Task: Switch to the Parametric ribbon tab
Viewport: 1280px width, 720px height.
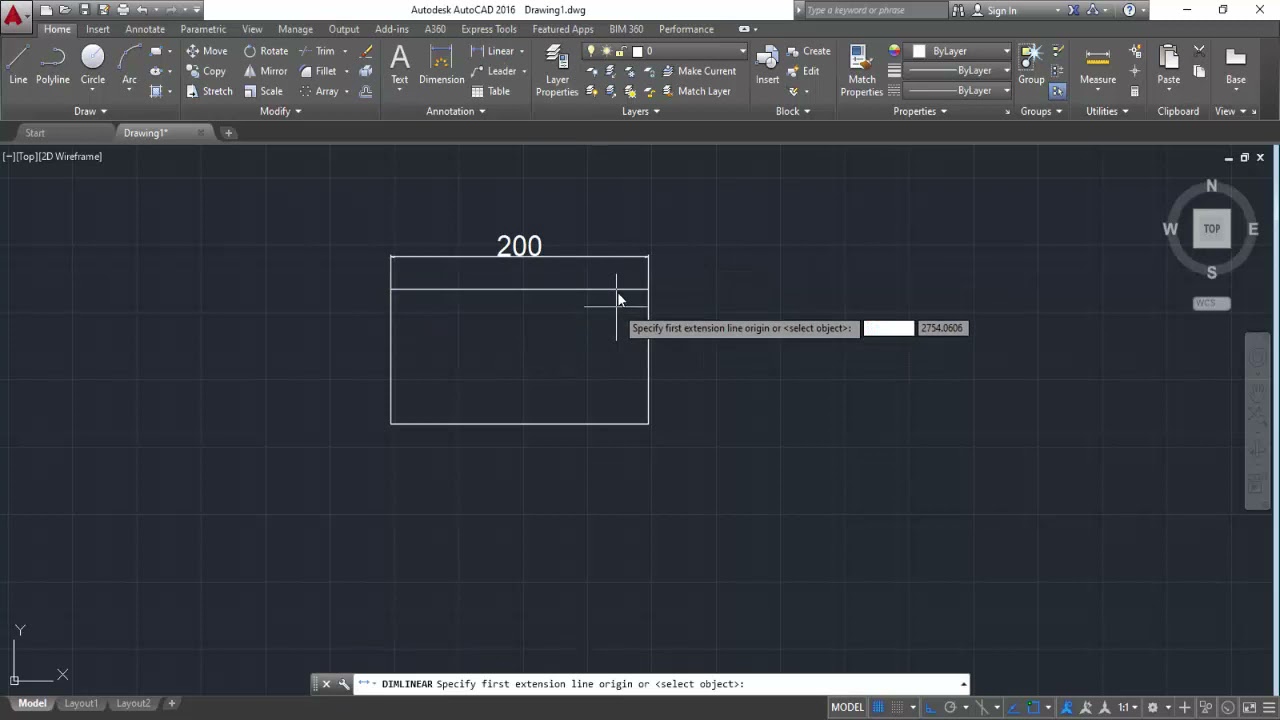Action: click(203, 29)
